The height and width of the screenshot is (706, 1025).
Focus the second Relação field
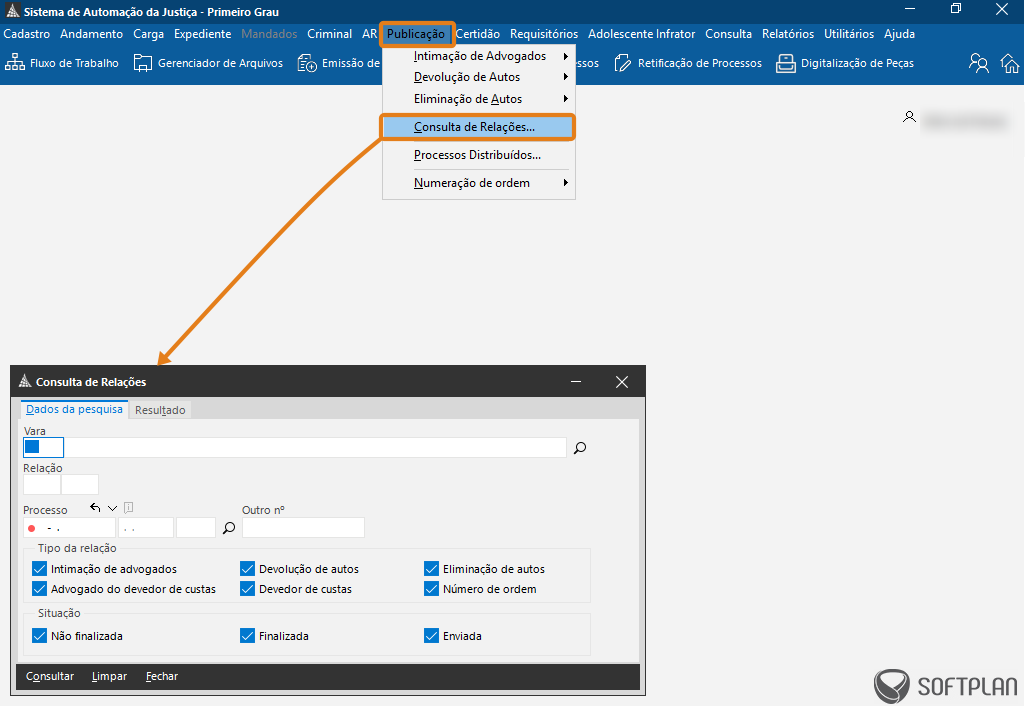[80, 484]
